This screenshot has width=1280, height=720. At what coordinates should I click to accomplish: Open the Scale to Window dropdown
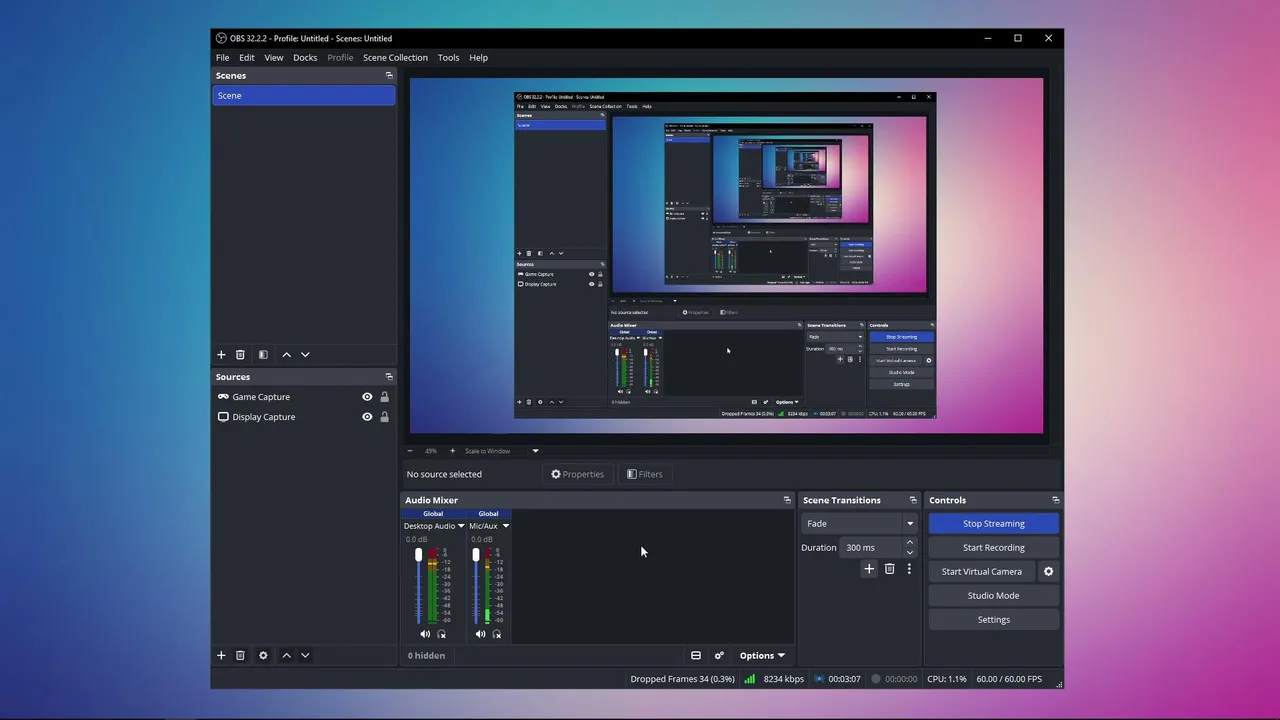(x=535, y=451)
